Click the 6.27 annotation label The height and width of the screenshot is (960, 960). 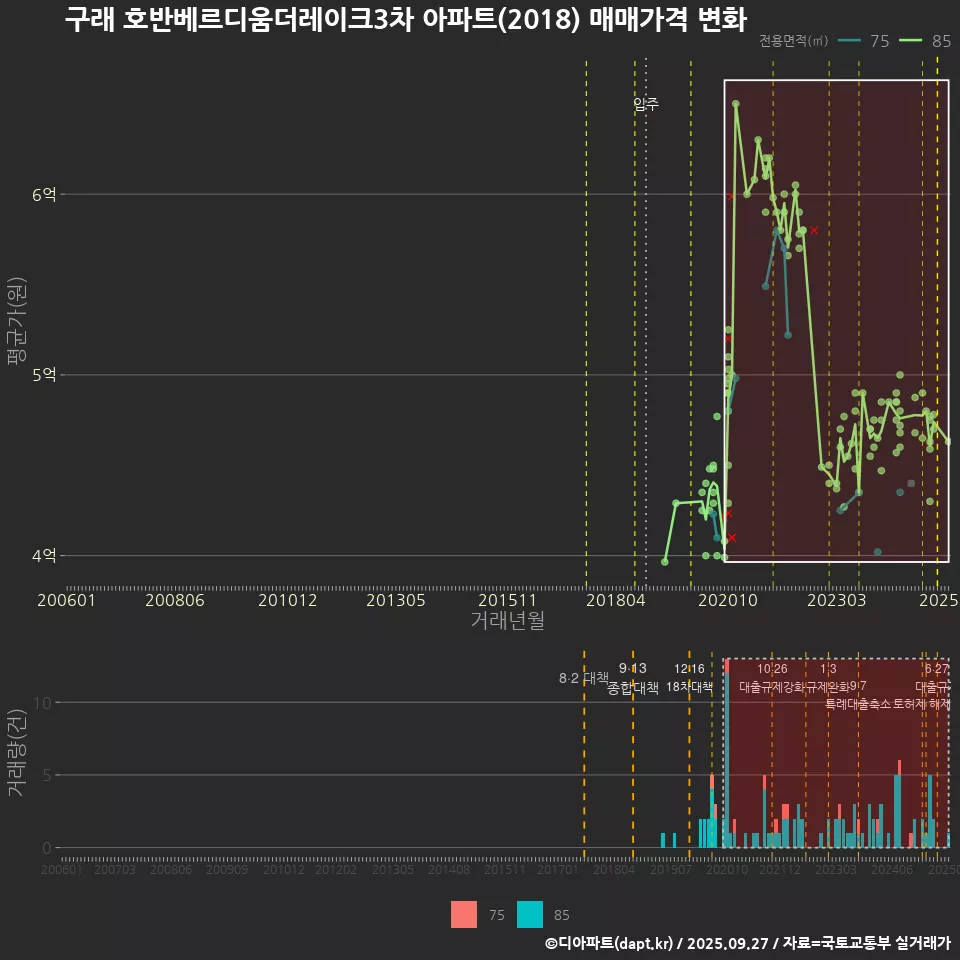coord(936,669)
